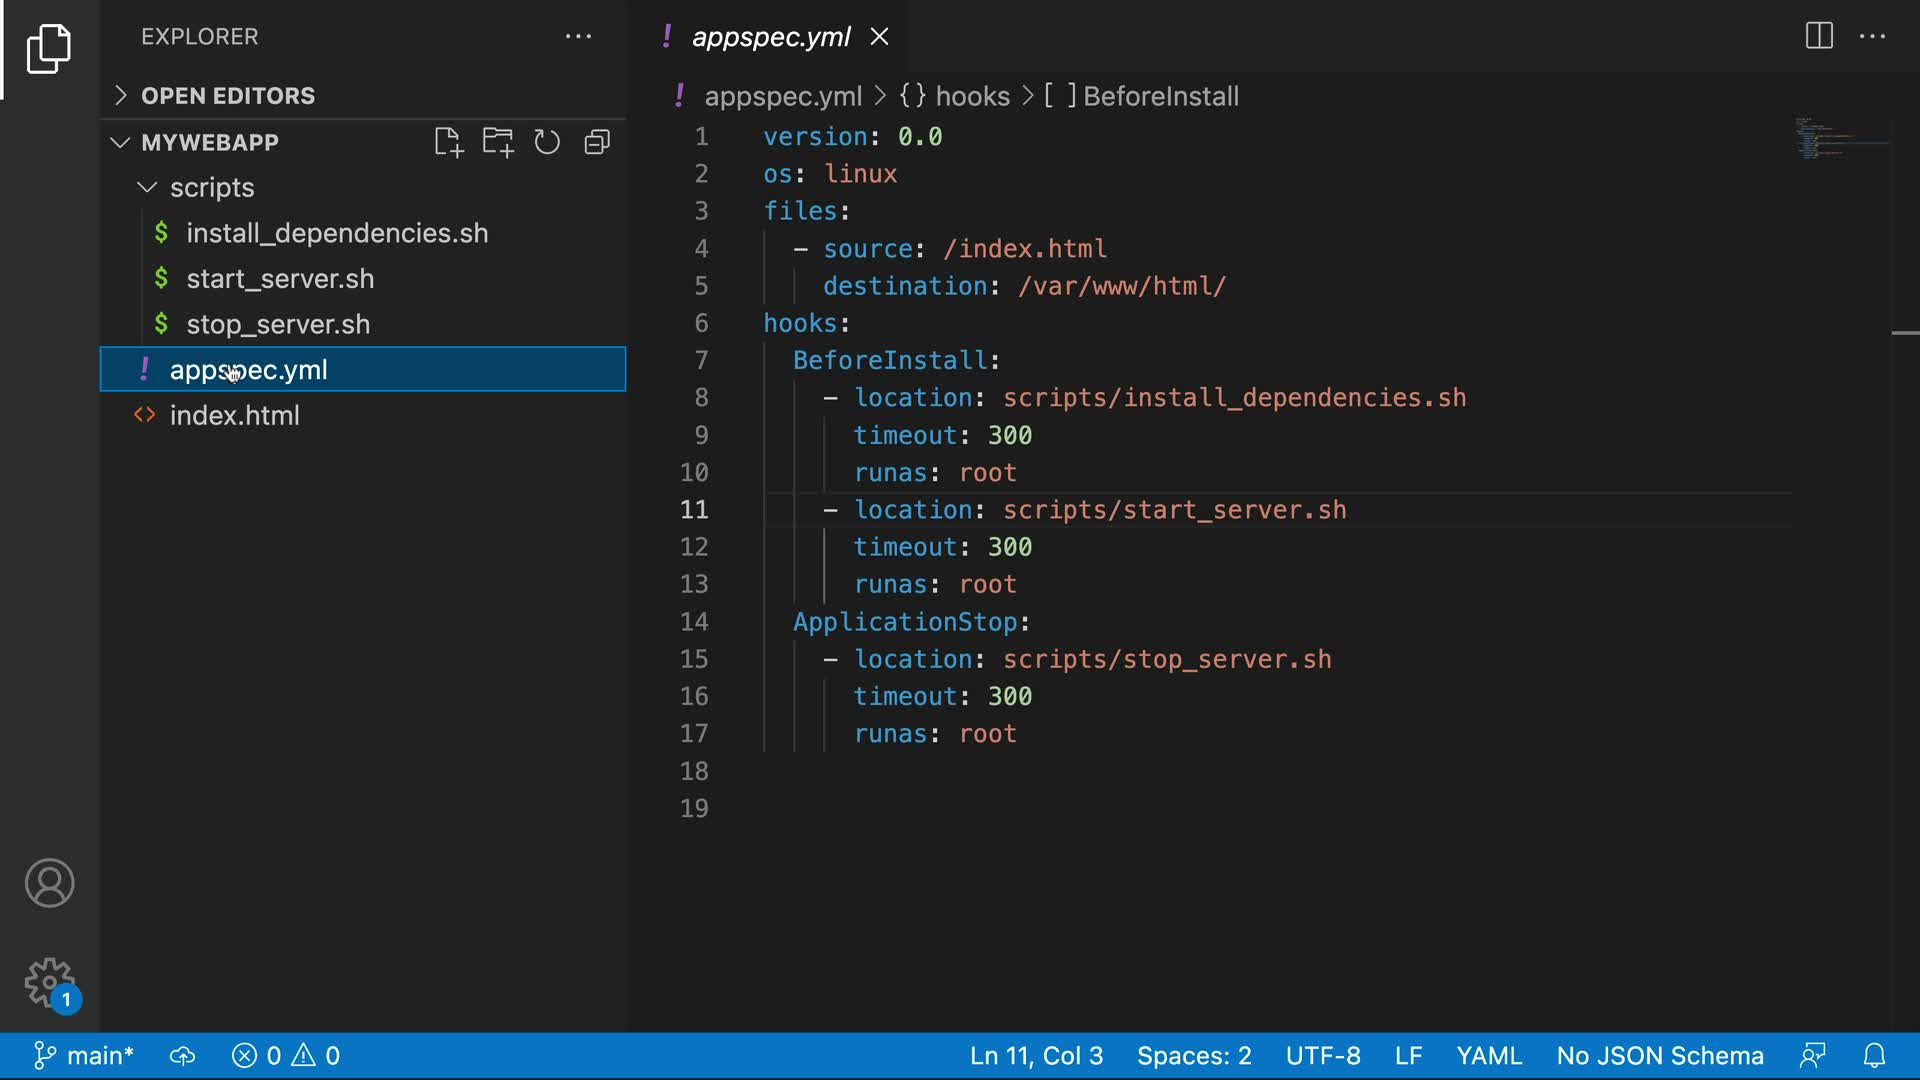Collapse all folders in explorer
The width and height of the screenshot is (1920, 1080).
point(597,143)
